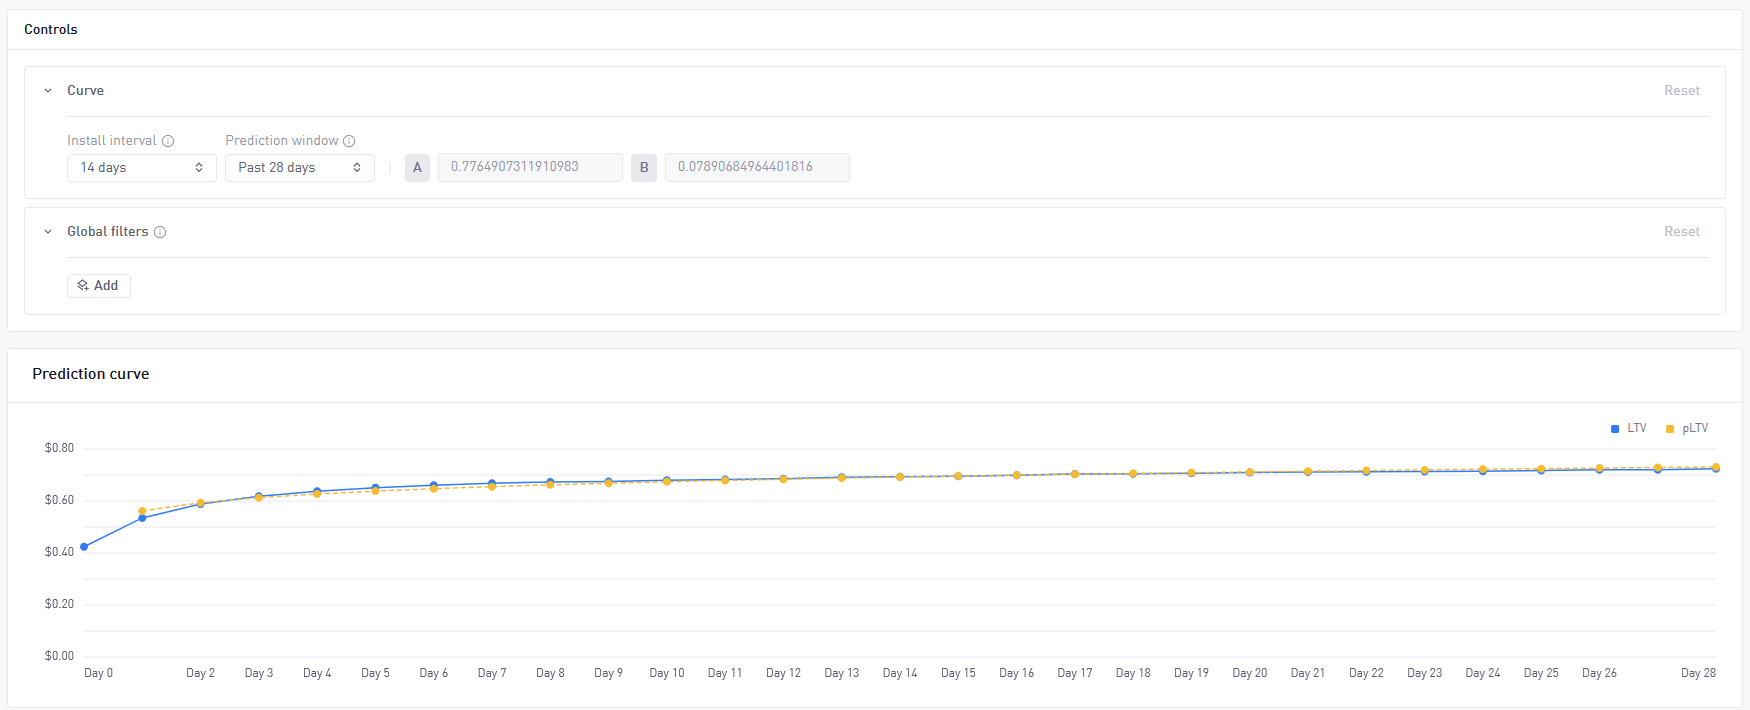Click the Day 28 pLTV data point
The image size is (1750, 710).
[x=1716, y=467]
